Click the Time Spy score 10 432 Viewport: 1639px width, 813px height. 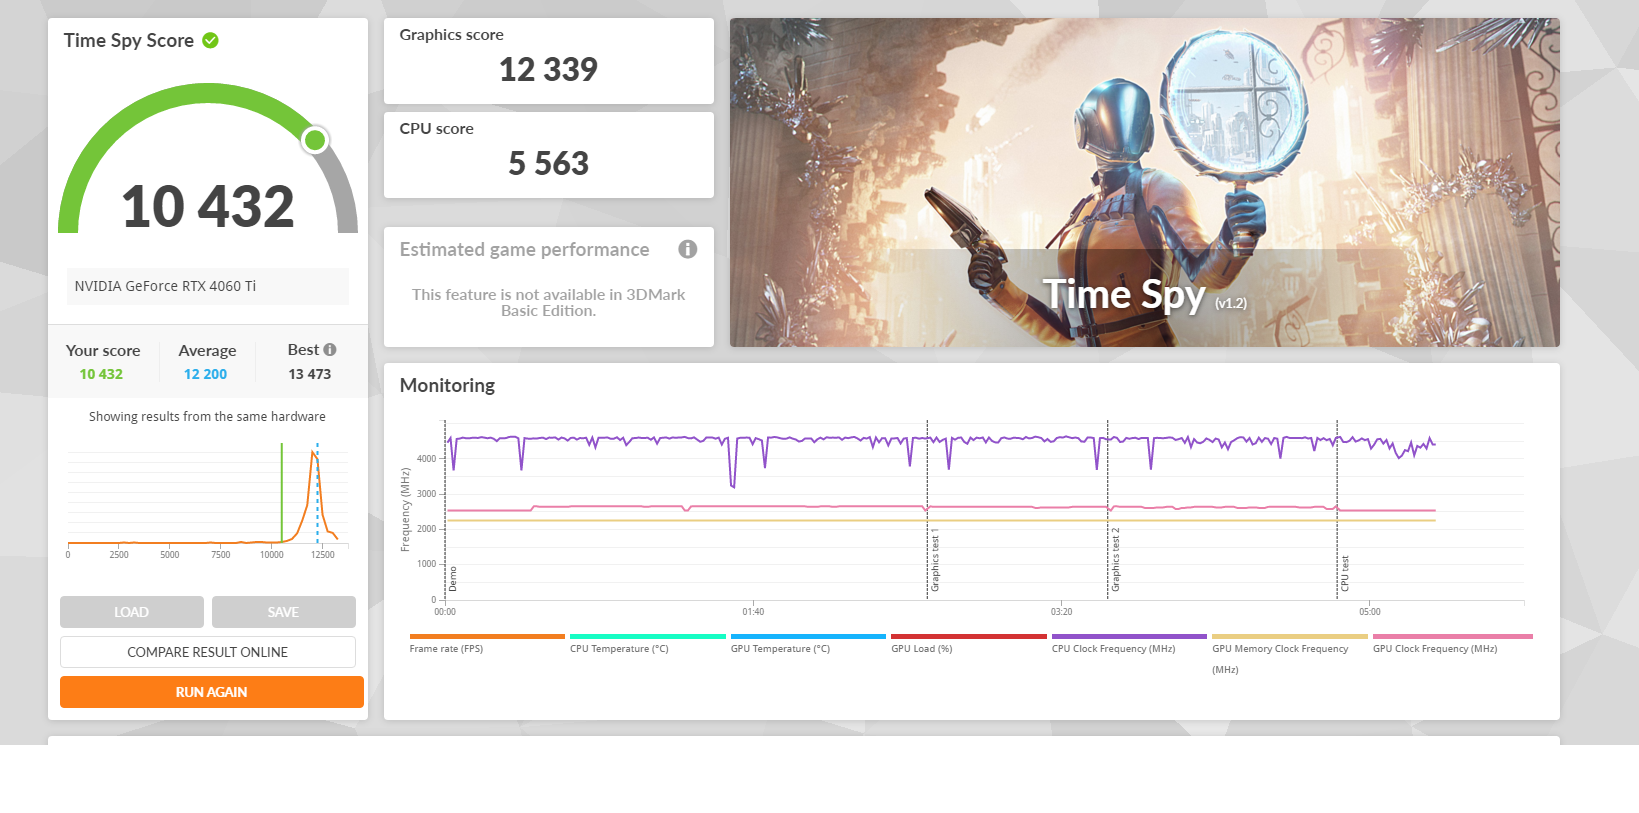point(208,206)
